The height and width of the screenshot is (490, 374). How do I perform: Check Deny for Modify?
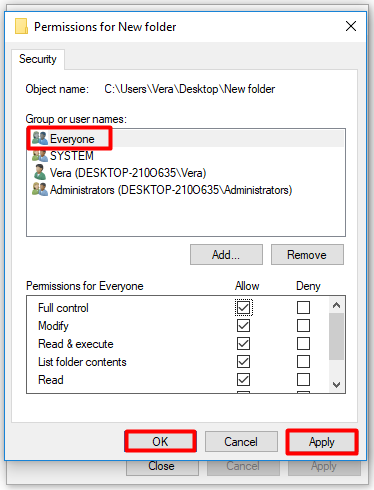(303, 325)
